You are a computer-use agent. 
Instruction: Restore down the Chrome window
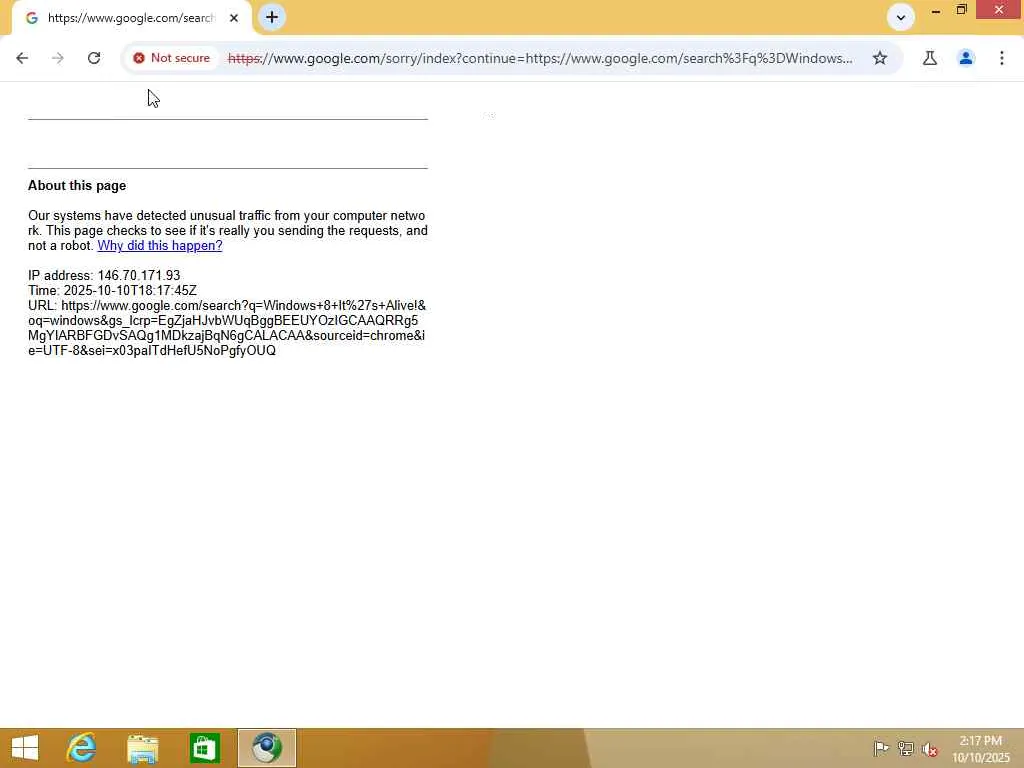[x=961, y=10]
